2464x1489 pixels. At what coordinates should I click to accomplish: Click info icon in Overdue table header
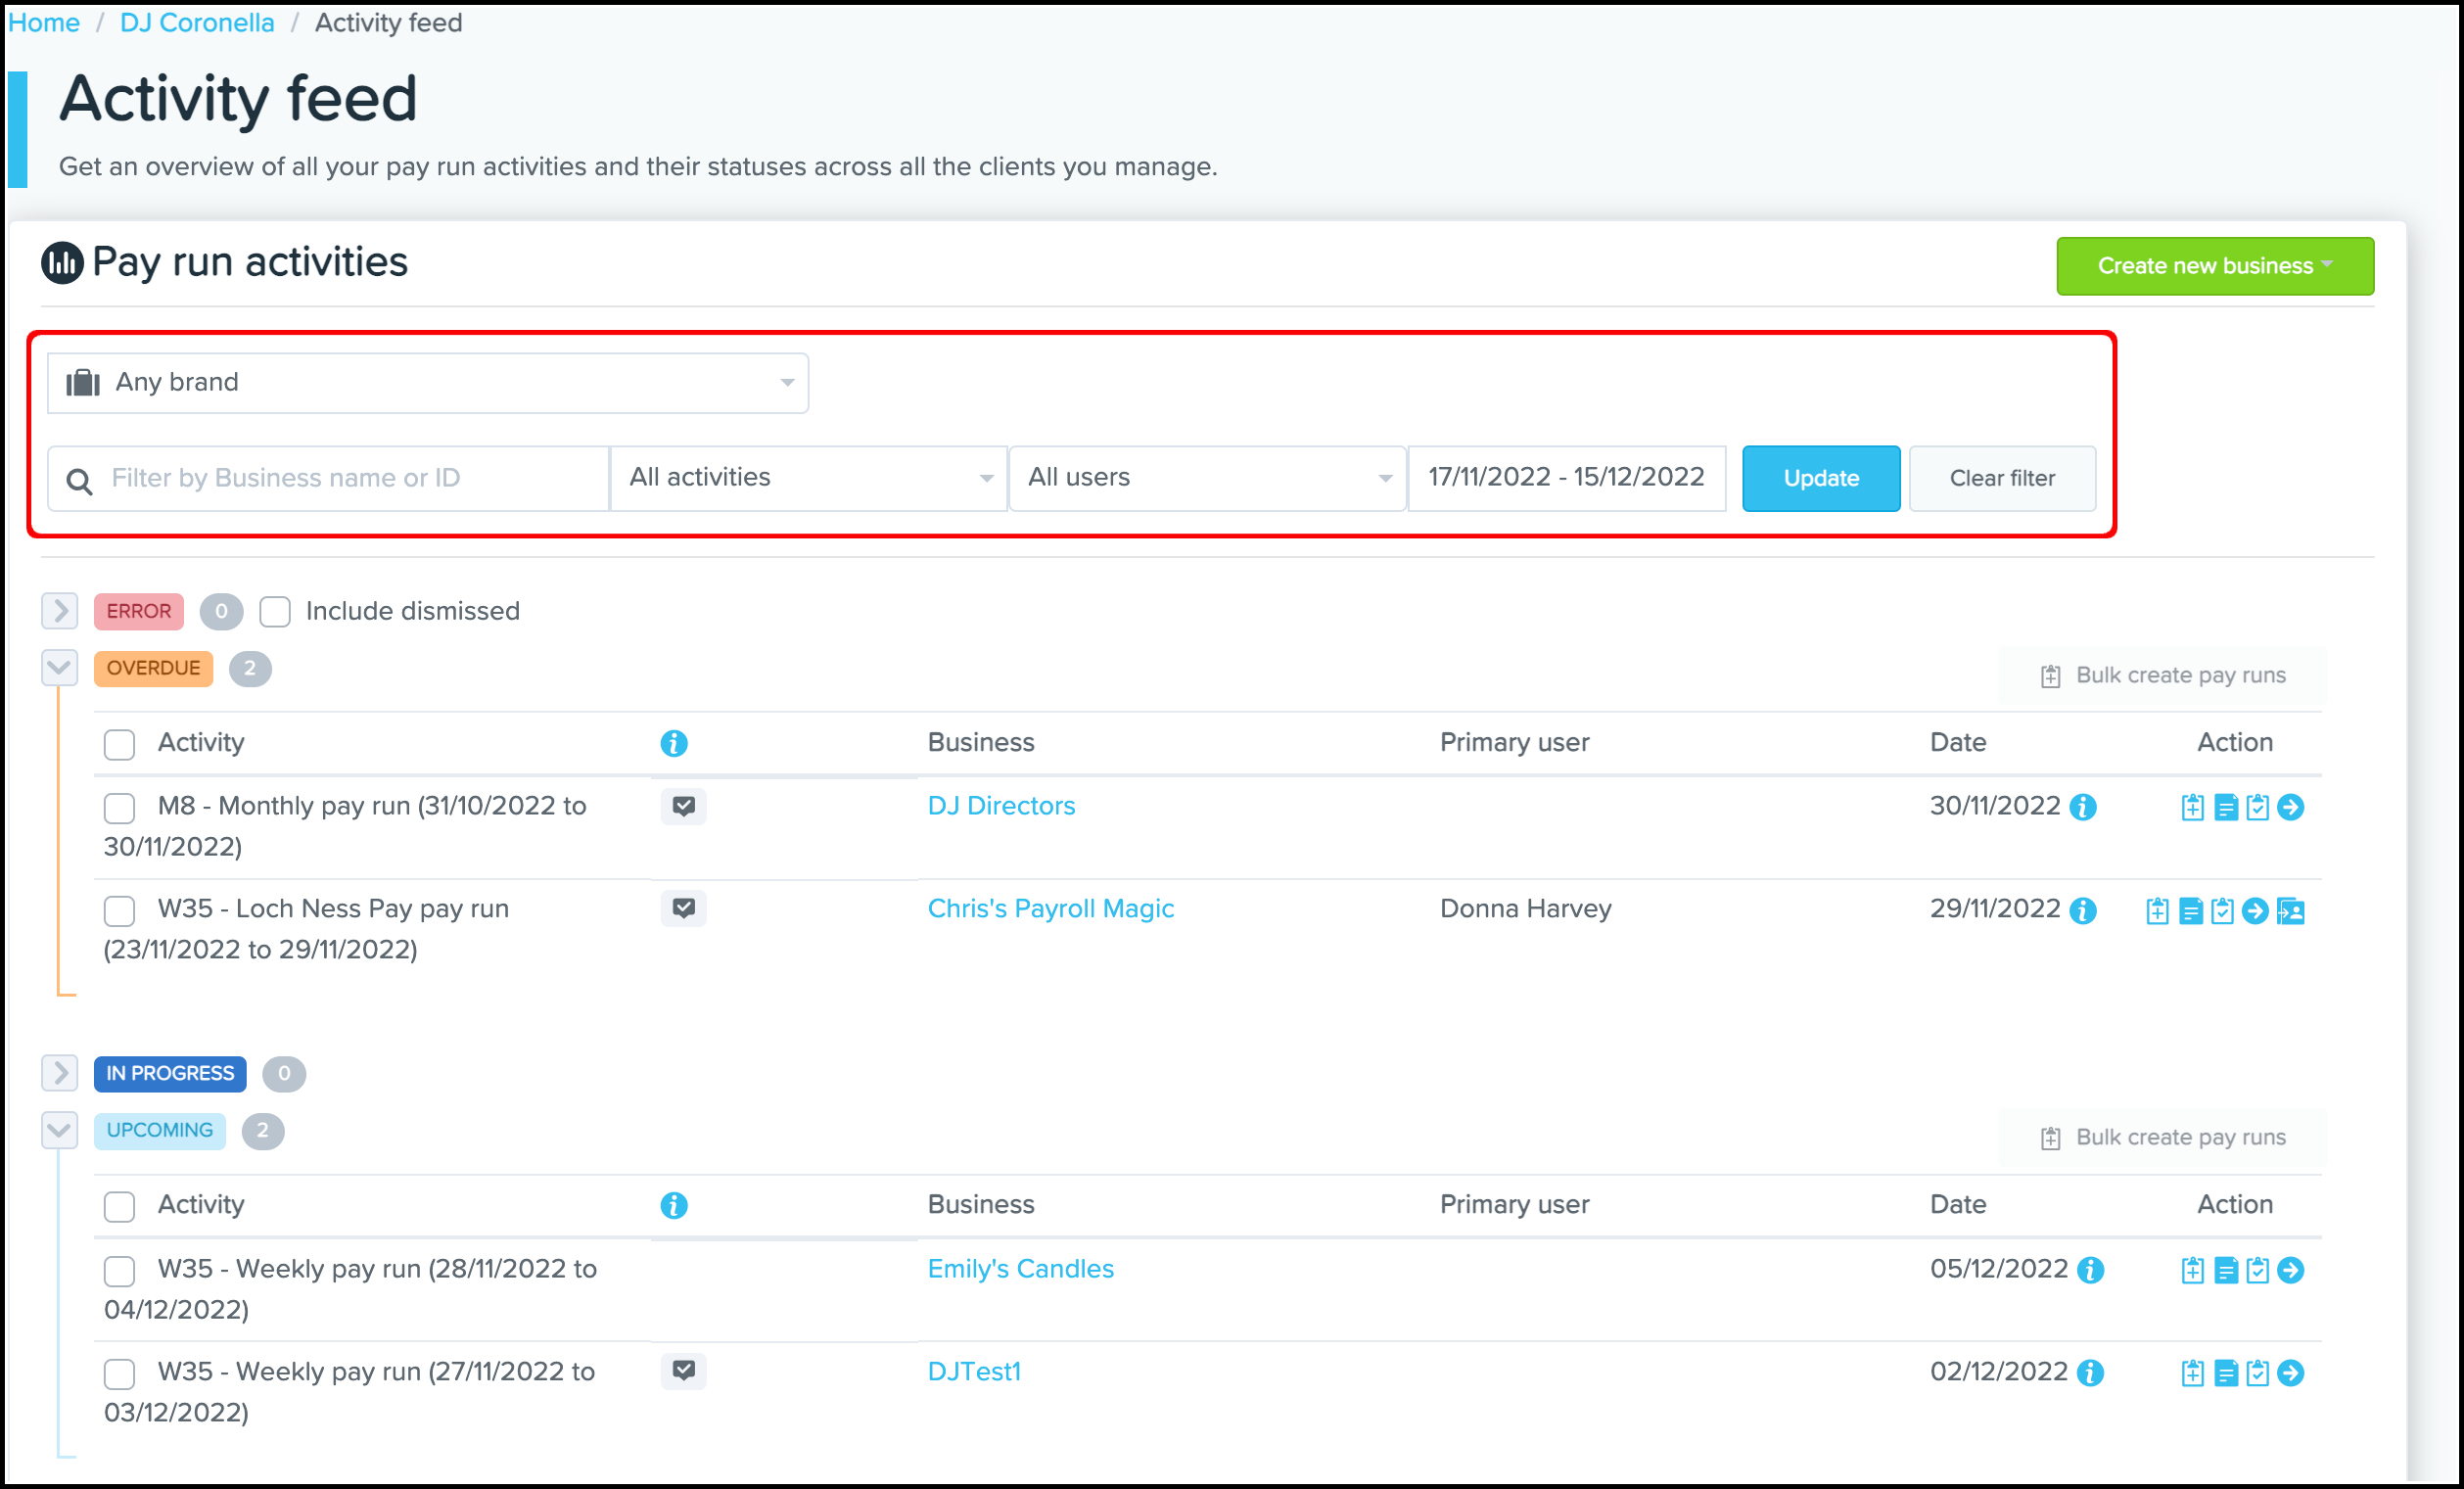[x=674, y=743]
